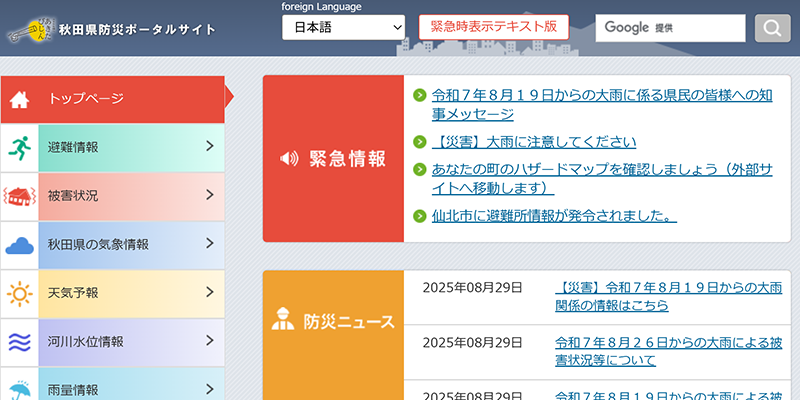Click the worker icon in the 防災ニュース panel
The image size is (800, 400).
283,319
